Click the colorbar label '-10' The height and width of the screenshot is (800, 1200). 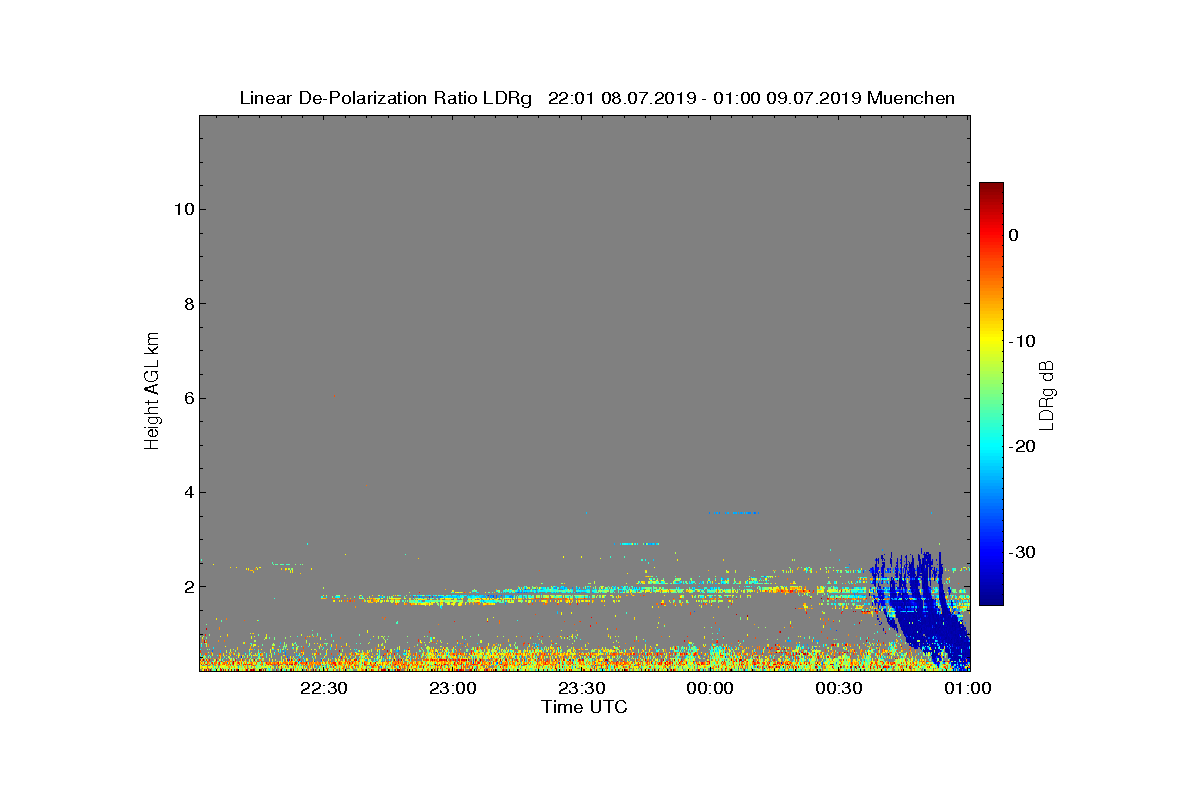click(x=1021, y=341)
